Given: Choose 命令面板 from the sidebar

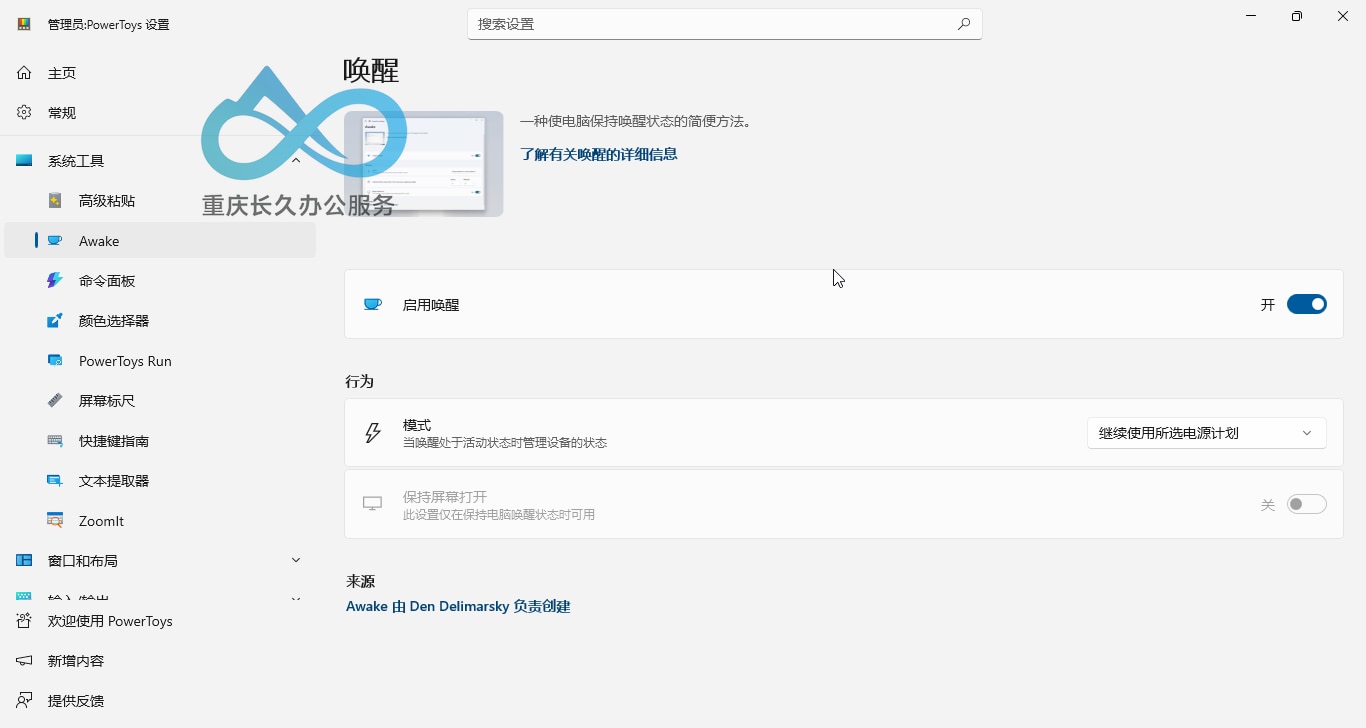Looking at the screenshot, I should coord(160,281).
